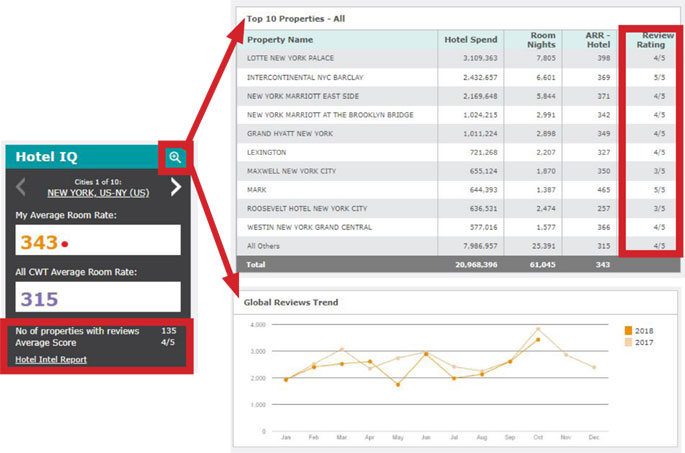Open the NEW YORK, US-NY (US) city link
The image size is (685, 453).
[x=98, y=193]
